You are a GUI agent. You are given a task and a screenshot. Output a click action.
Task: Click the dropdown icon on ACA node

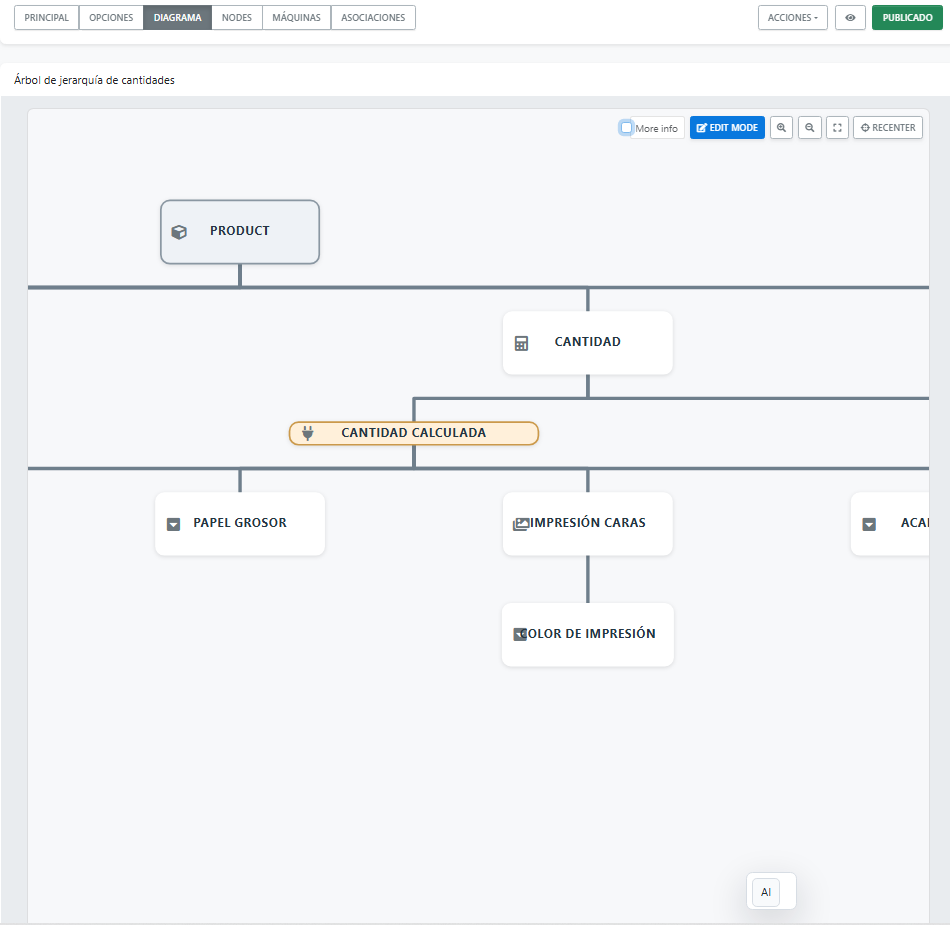[869, 524]
